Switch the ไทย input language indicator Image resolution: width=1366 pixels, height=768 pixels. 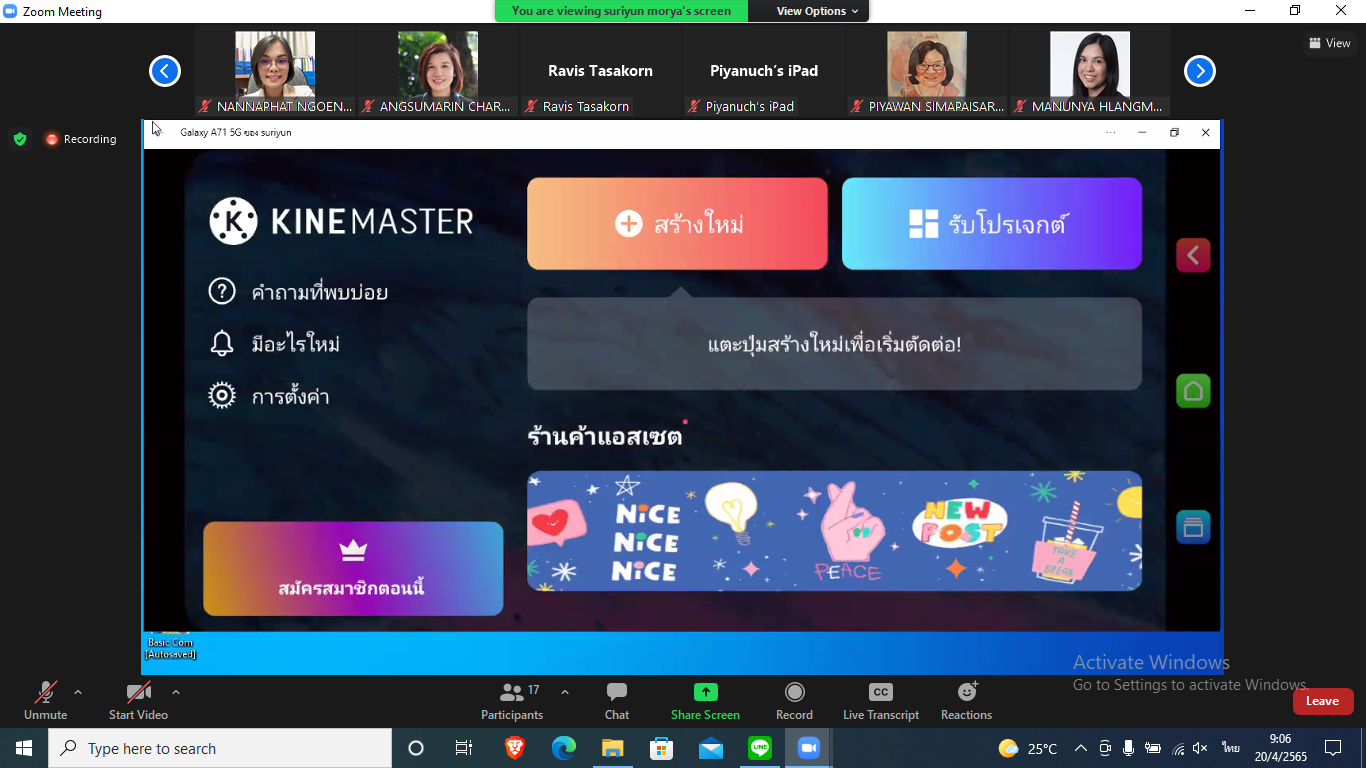(1230, 748)
